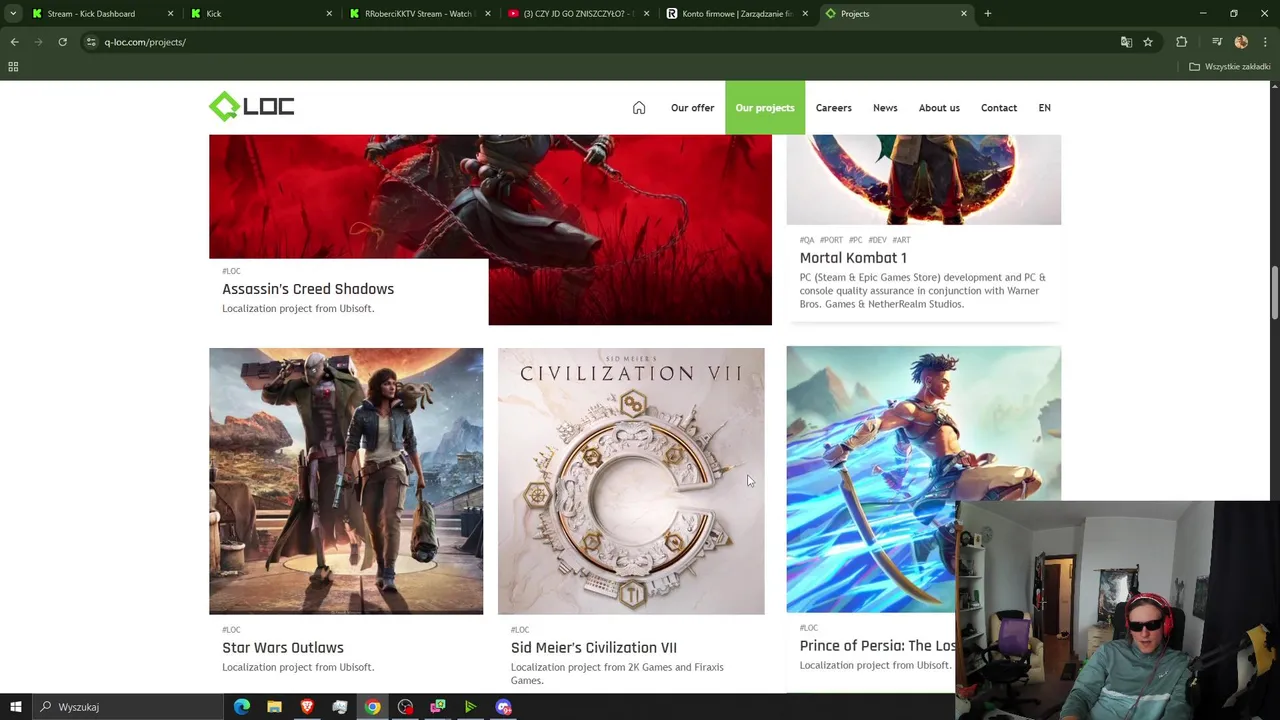1280x720 pixels.
Task: Open the Wszystkie zakładki bookmarks folder
Action: tap(1230, 67)
